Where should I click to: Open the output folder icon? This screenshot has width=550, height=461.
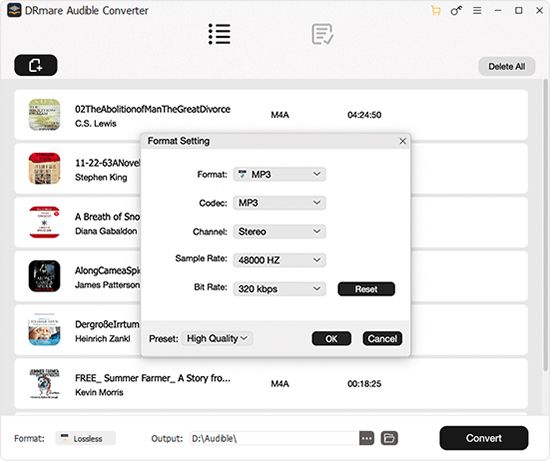click(389, 438)
